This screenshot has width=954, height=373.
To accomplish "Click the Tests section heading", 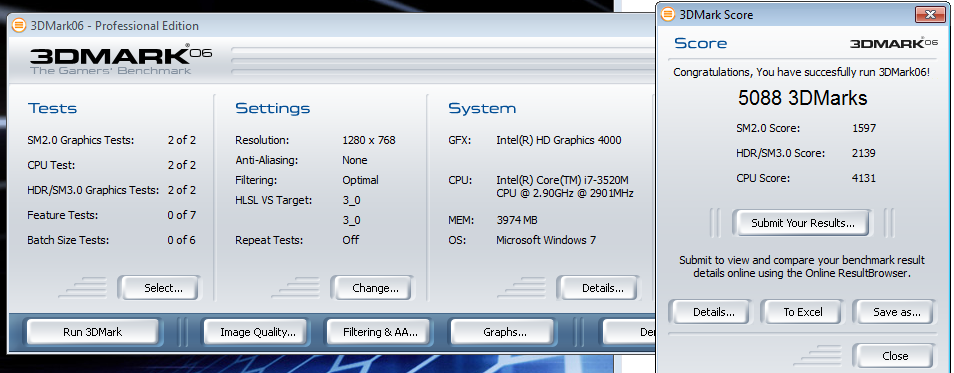I will coord(52,108).
